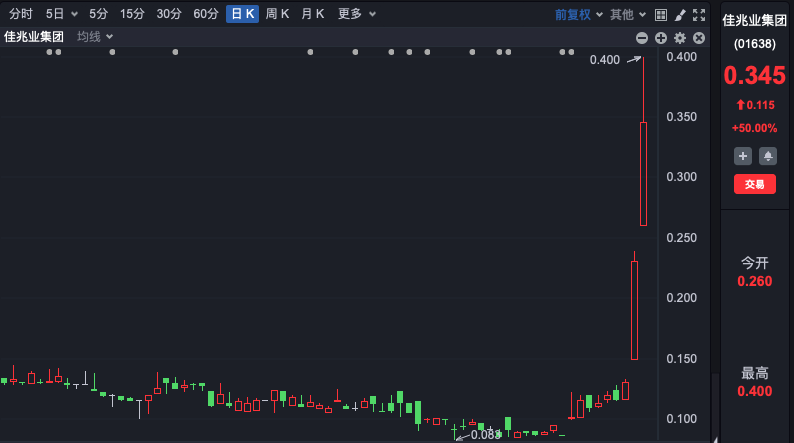794x443 pixels.
Task: Open the 更多 timeframes dropdown
Action: [357, 14]
